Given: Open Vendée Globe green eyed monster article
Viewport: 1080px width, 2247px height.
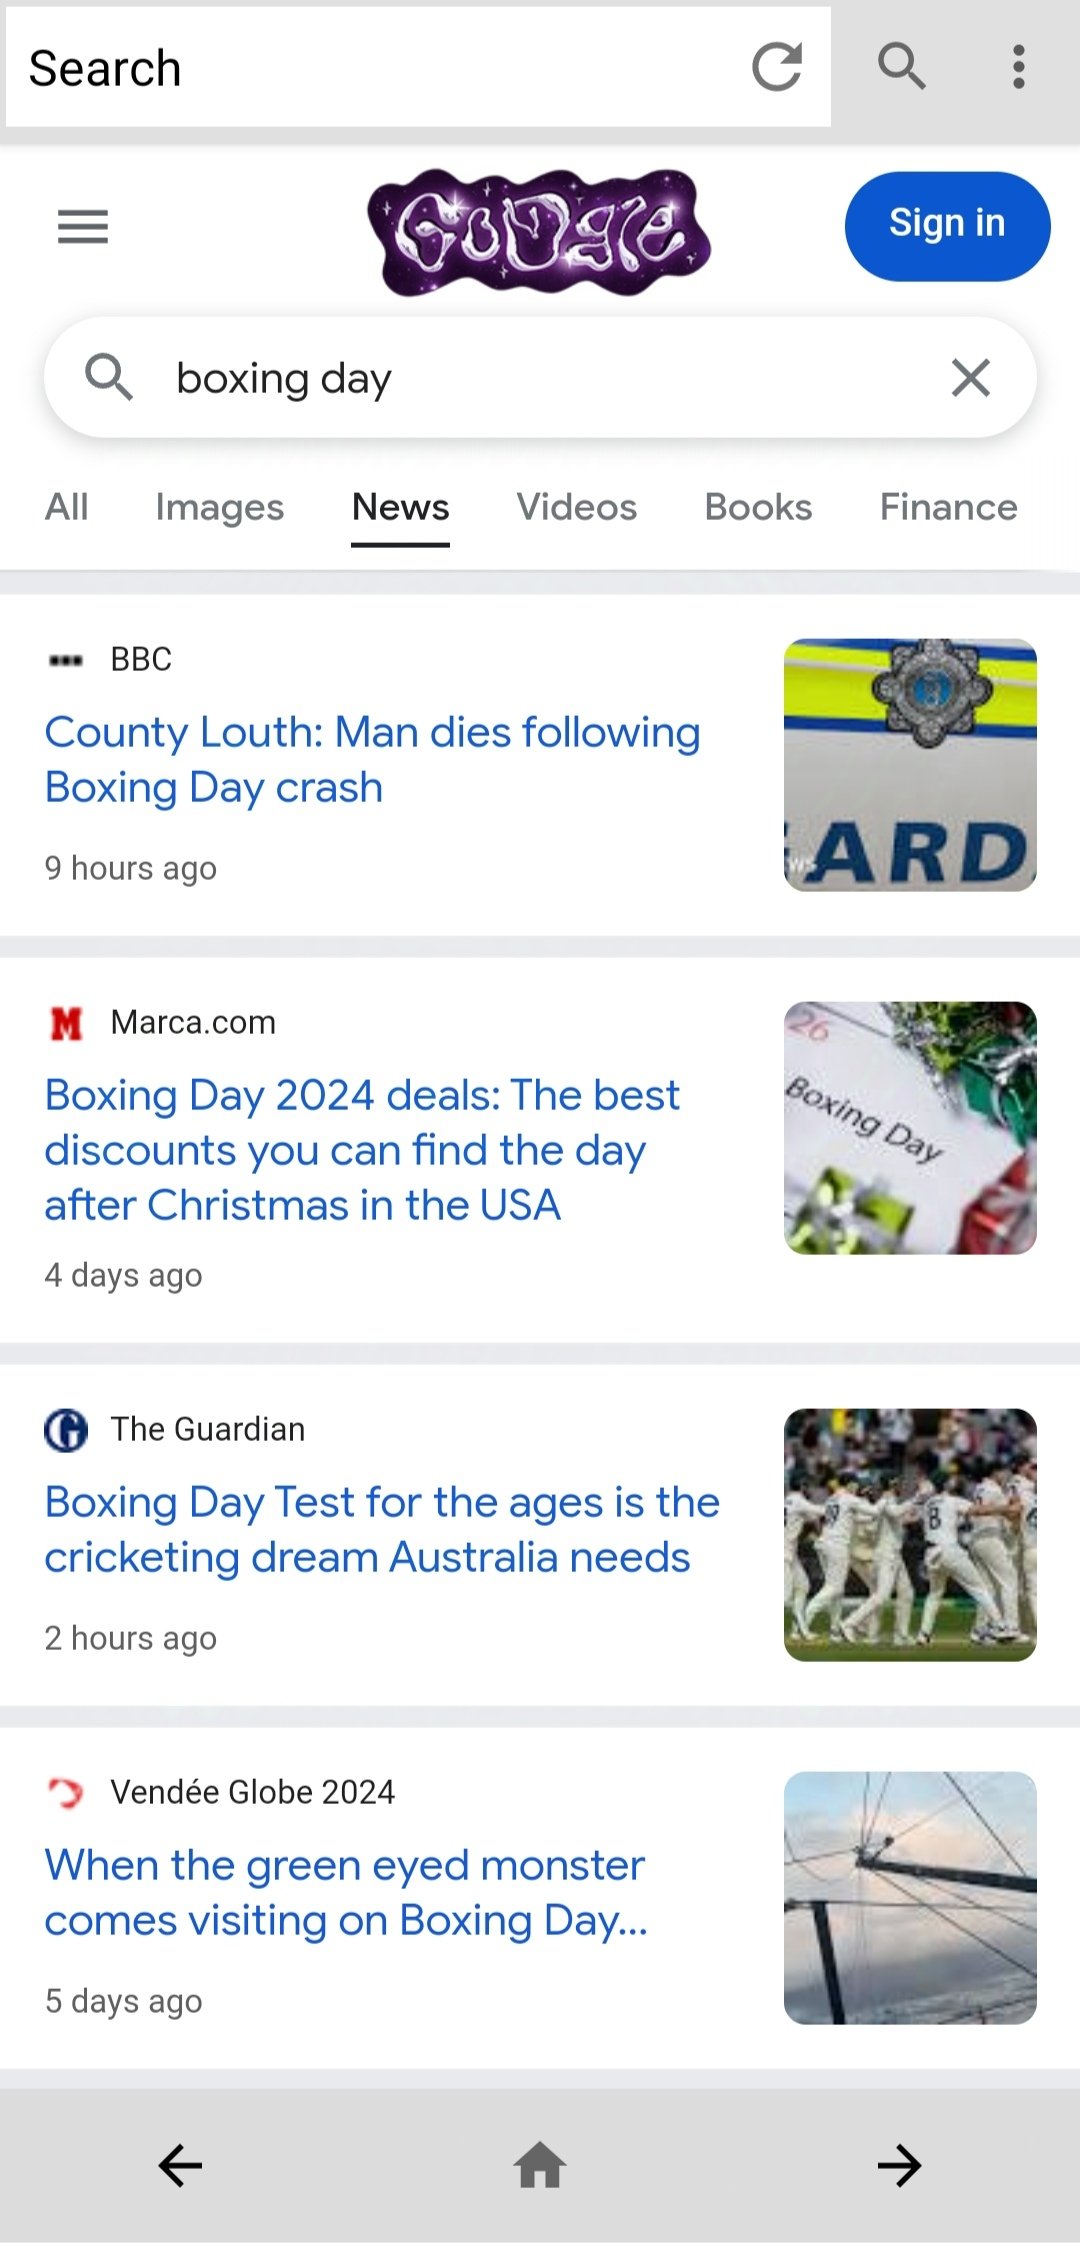Looking at the screenshot, I should (x=346, y=1892).
